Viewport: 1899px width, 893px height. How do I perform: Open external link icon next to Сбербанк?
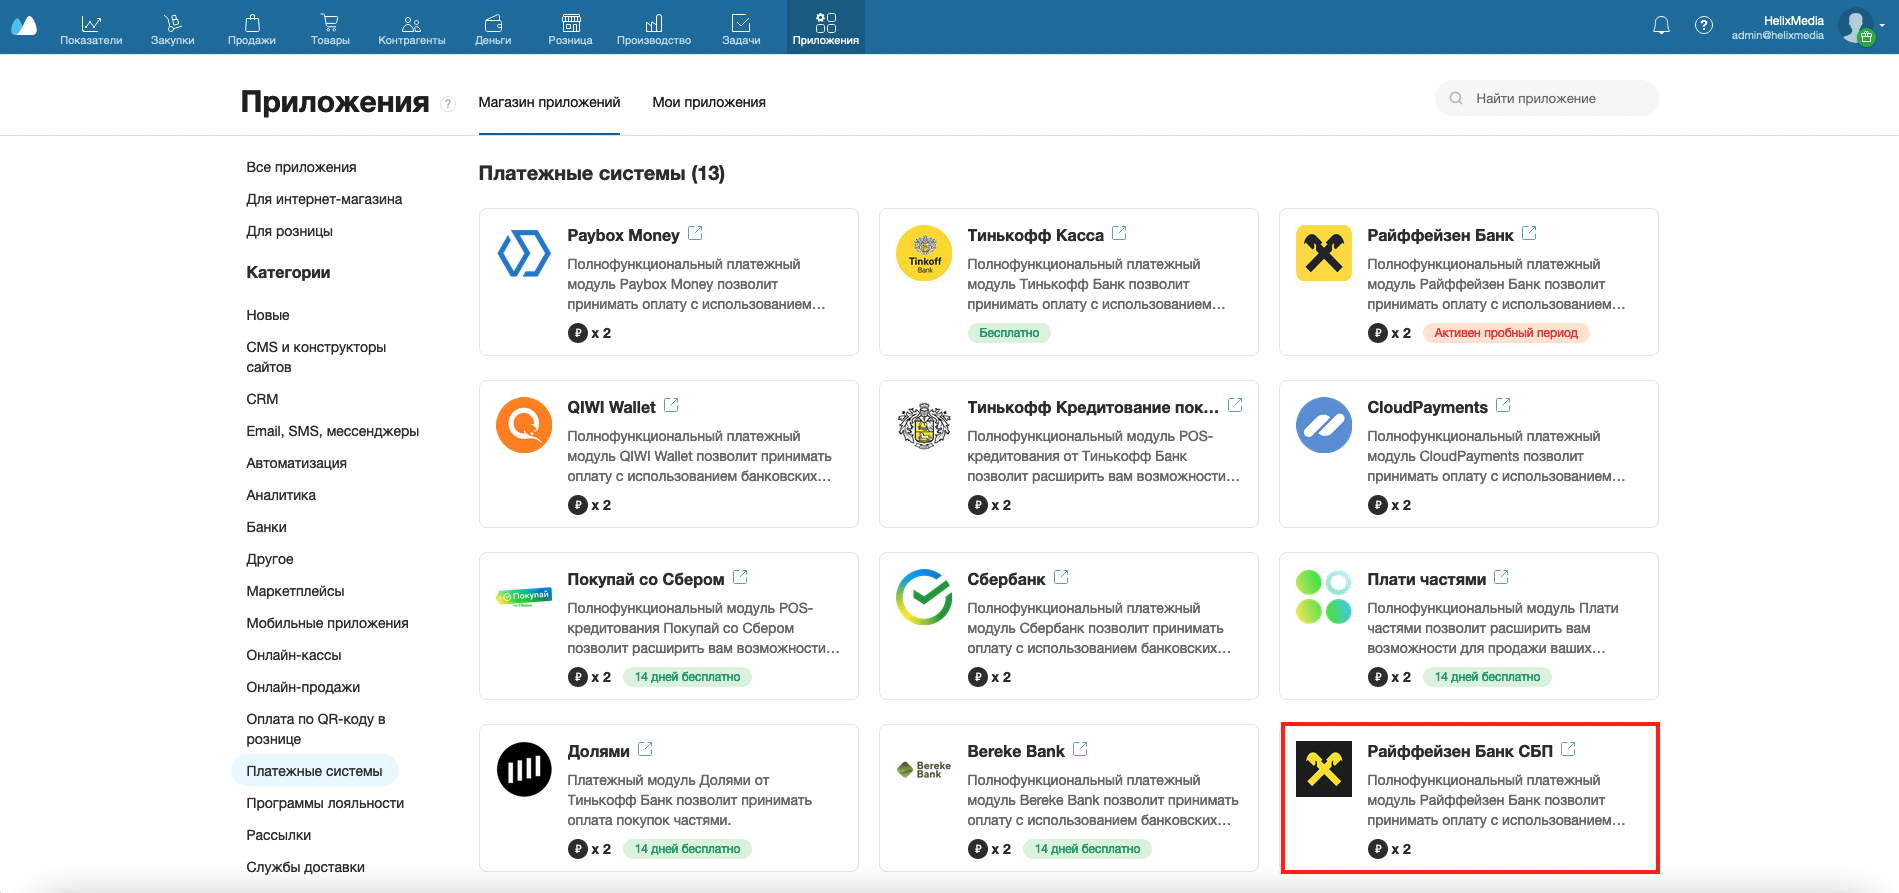[1061, 577]
